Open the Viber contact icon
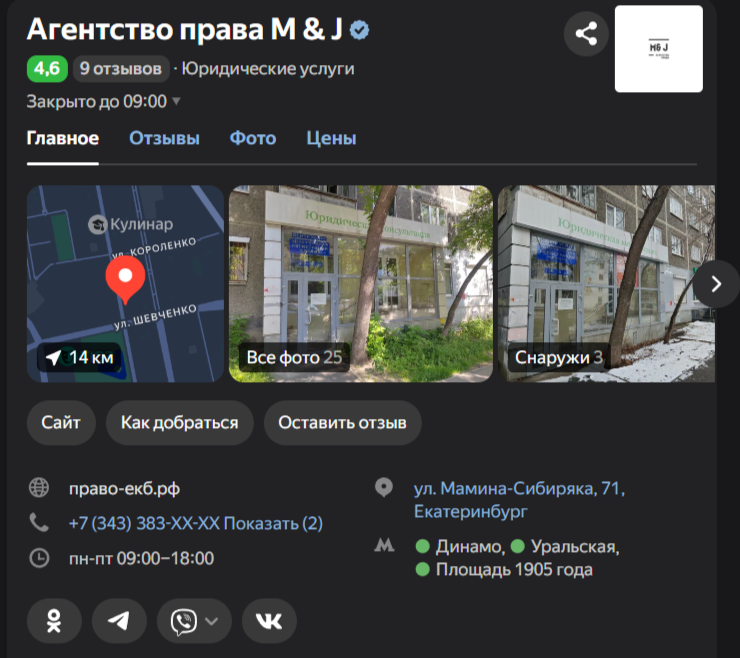 coord(183,621)
